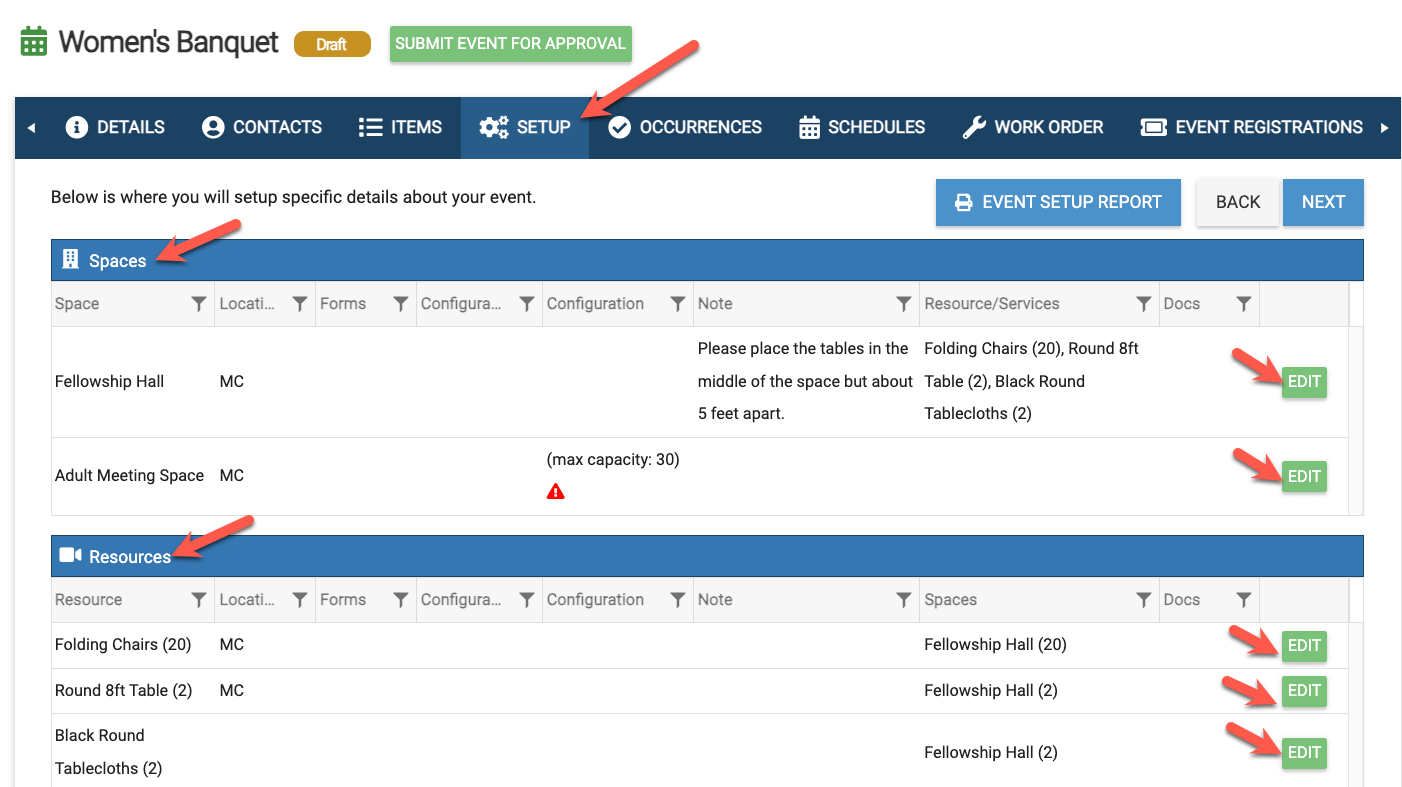This screenshot has width=1402, height=787.
Task: Click the Docs filter icon in Resources
Action: pos(1243,600)
